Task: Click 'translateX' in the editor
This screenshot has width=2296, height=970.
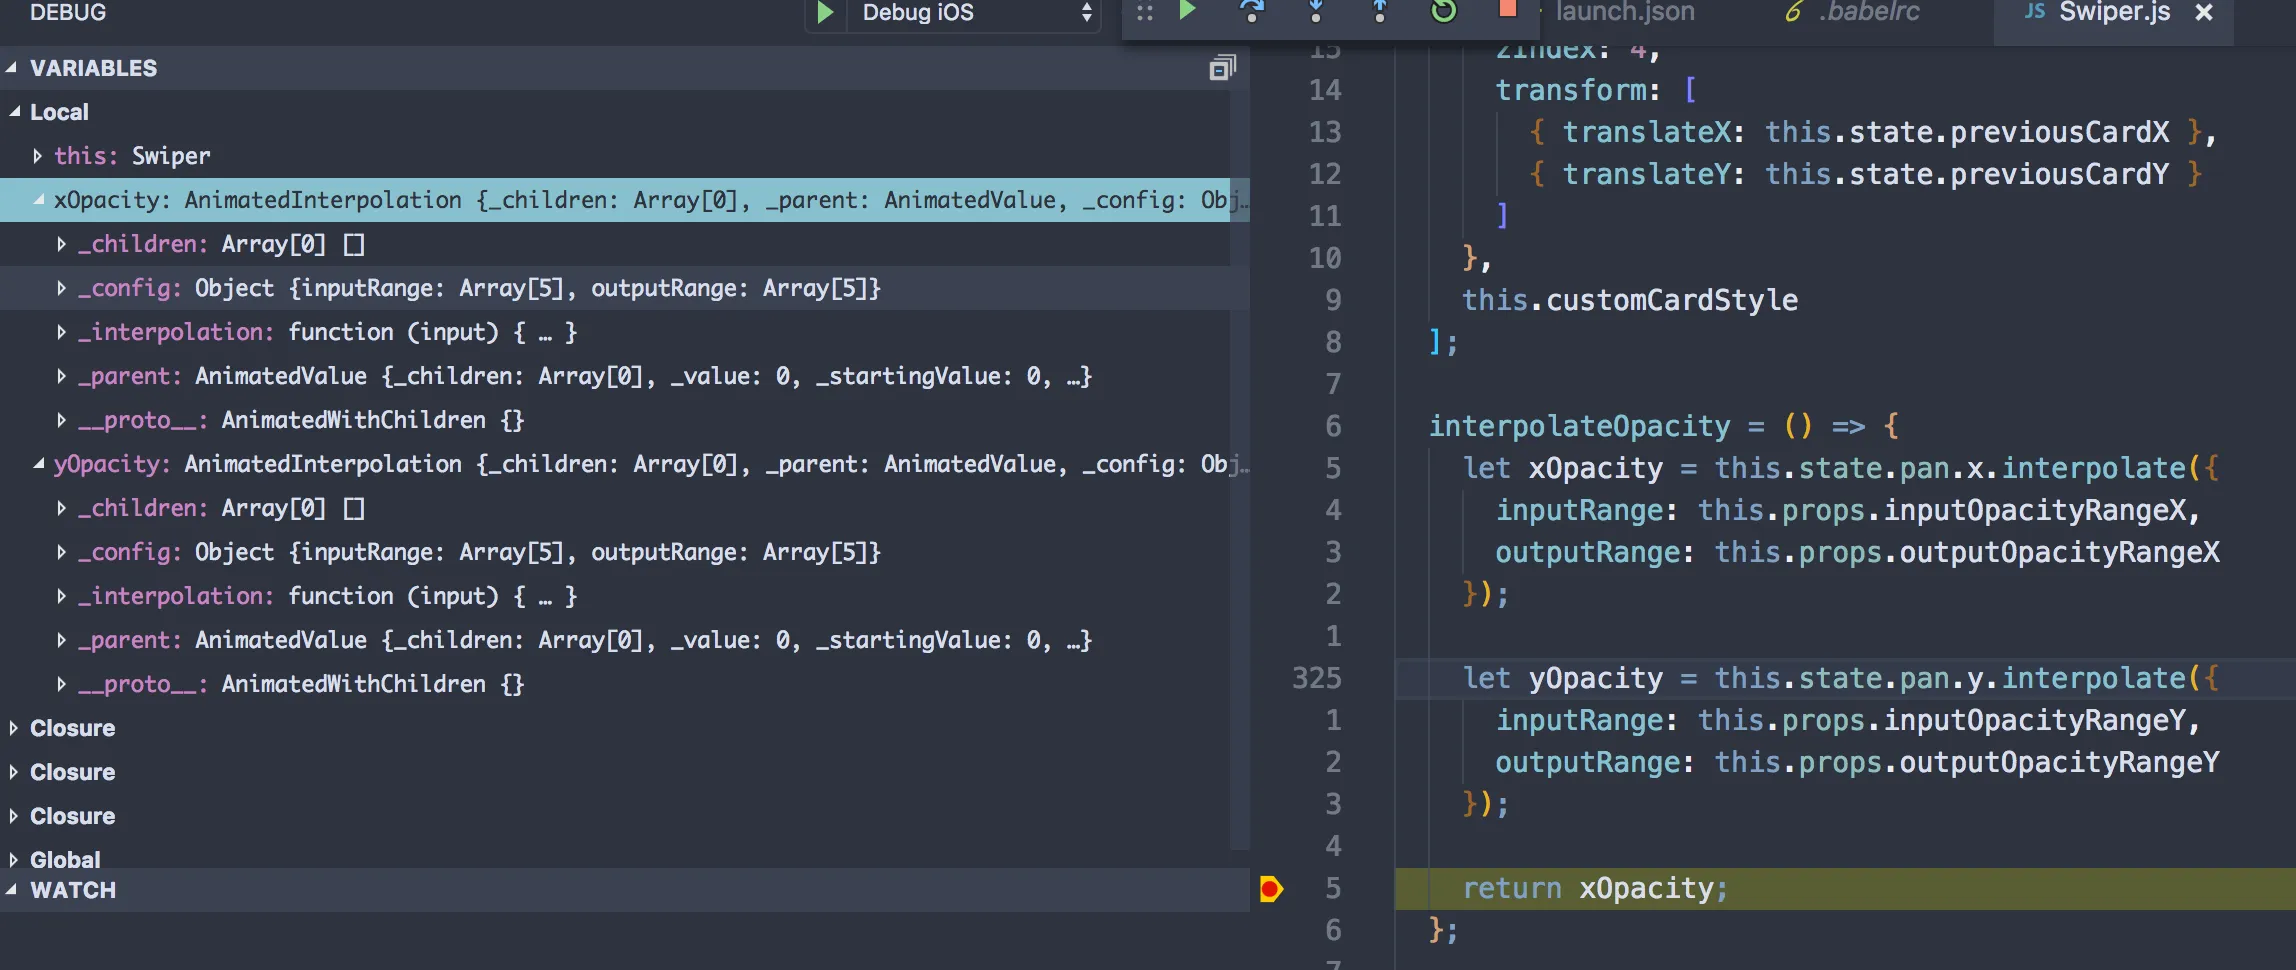Action: 1646,132
